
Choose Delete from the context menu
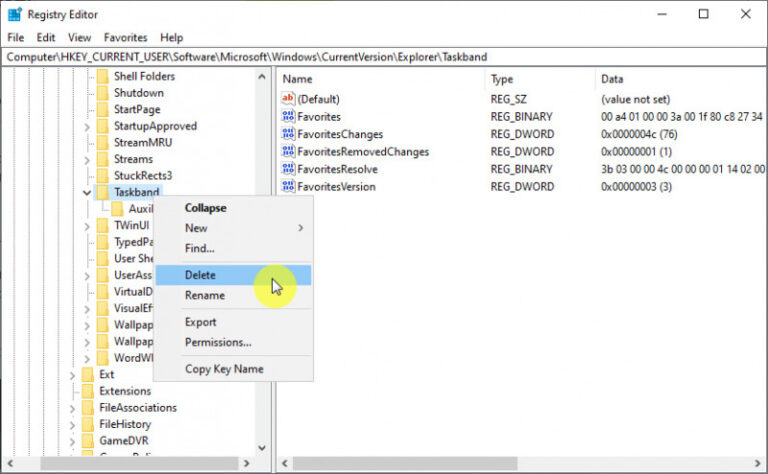coord(200,275)
